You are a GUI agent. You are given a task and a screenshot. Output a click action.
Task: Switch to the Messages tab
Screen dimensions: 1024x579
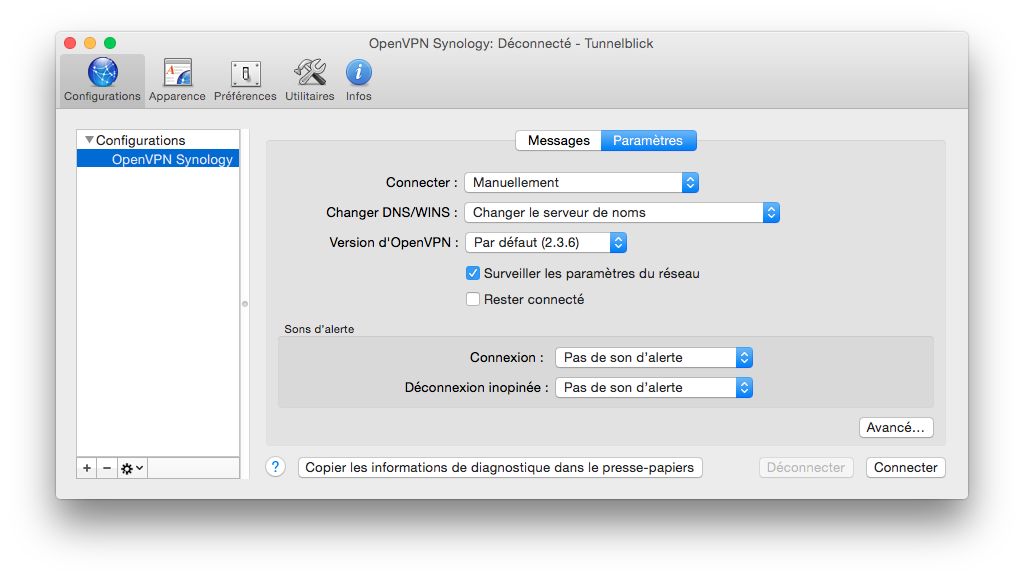point(558,140)
